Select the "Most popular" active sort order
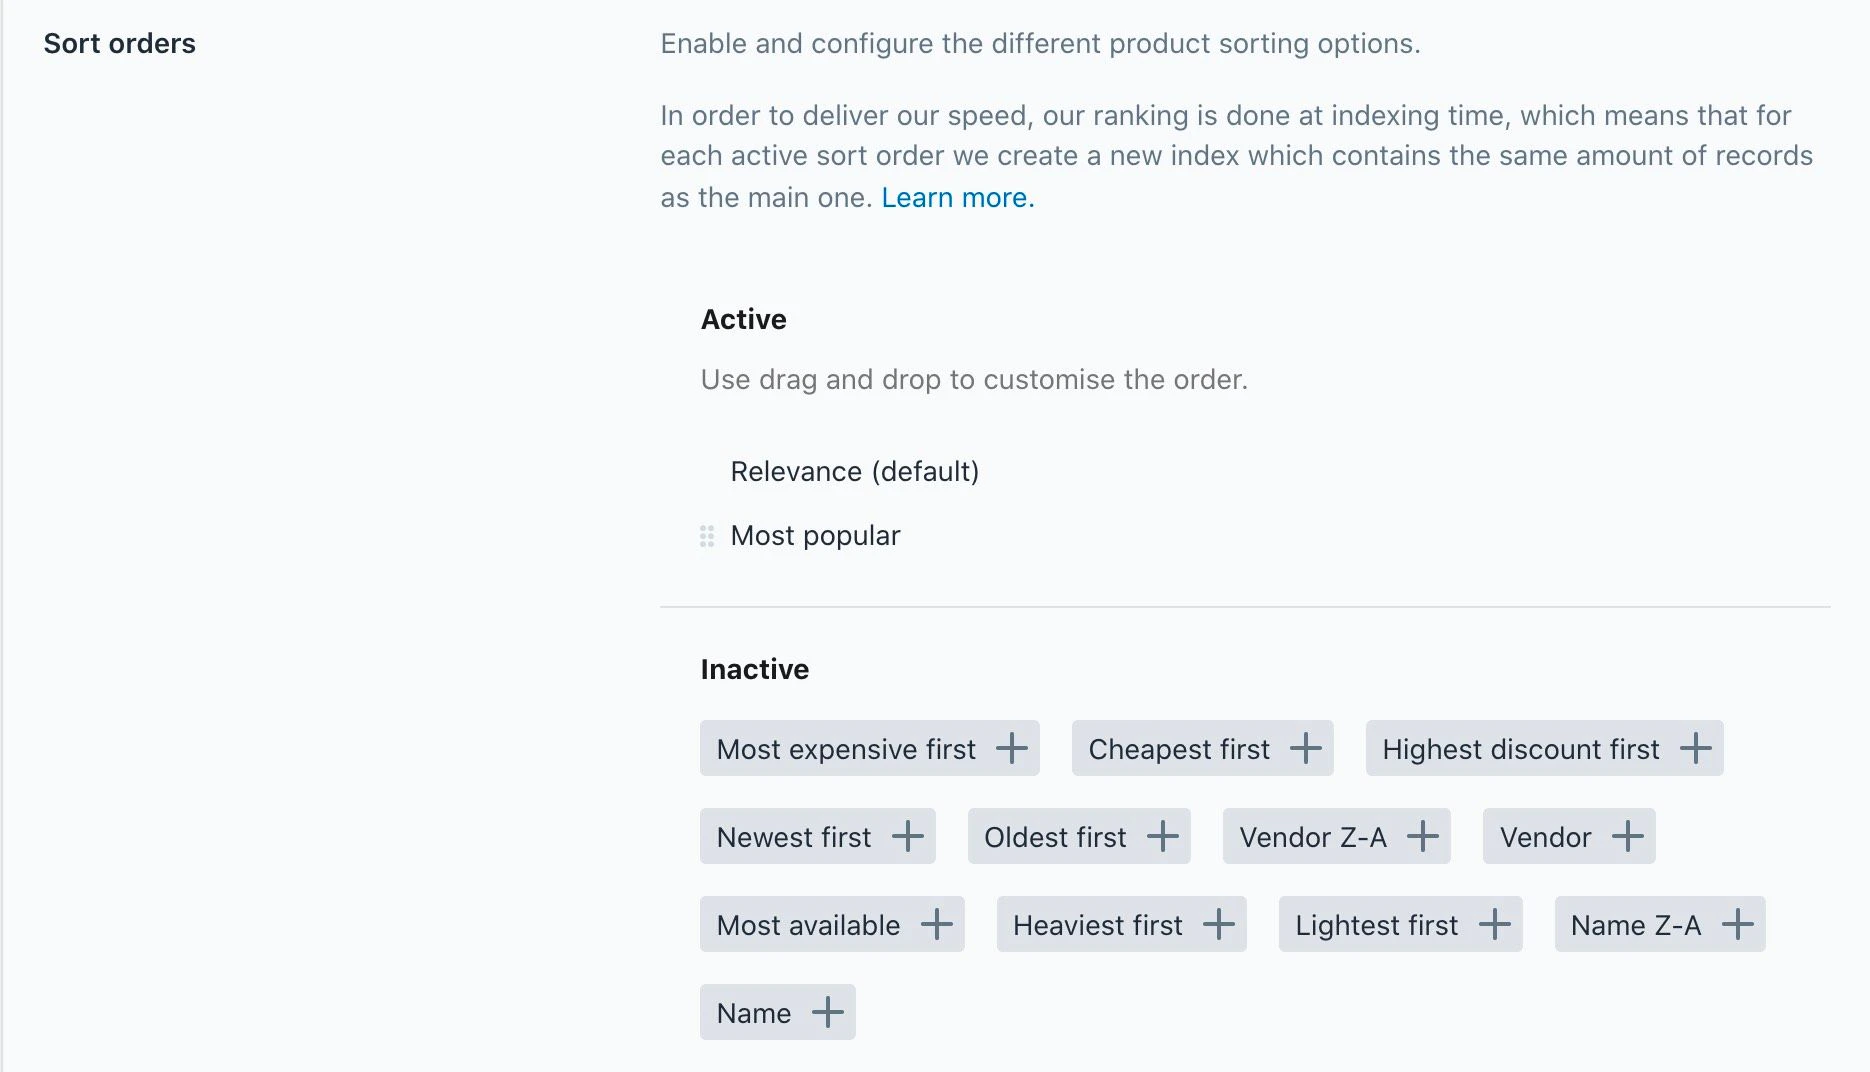This screenshot has height=1072, width=1870. click(x=815, y=536)
